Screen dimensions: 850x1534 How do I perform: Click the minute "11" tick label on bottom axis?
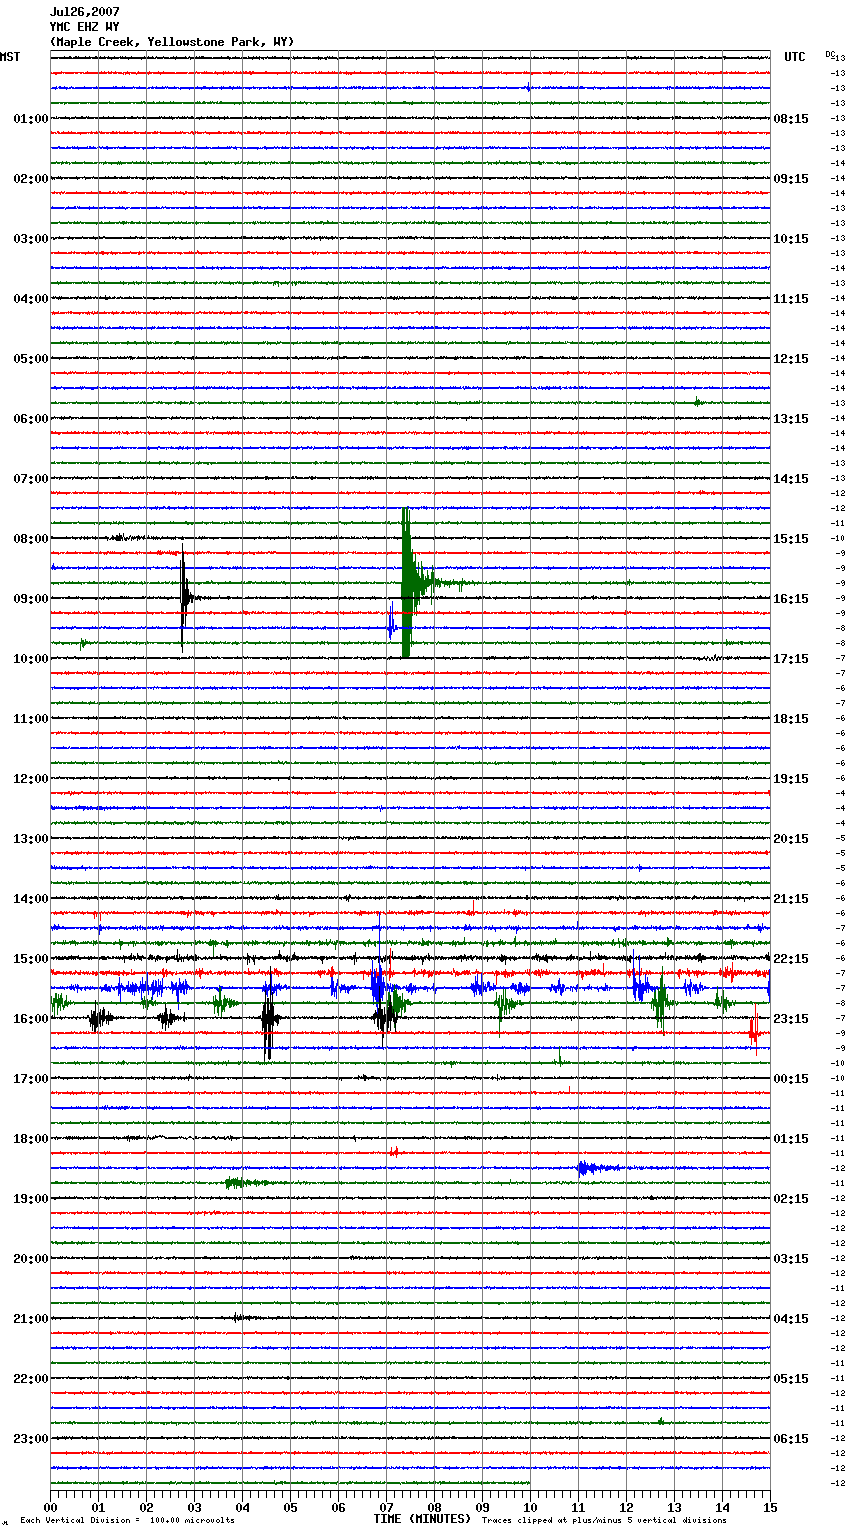click(578, 1507)
